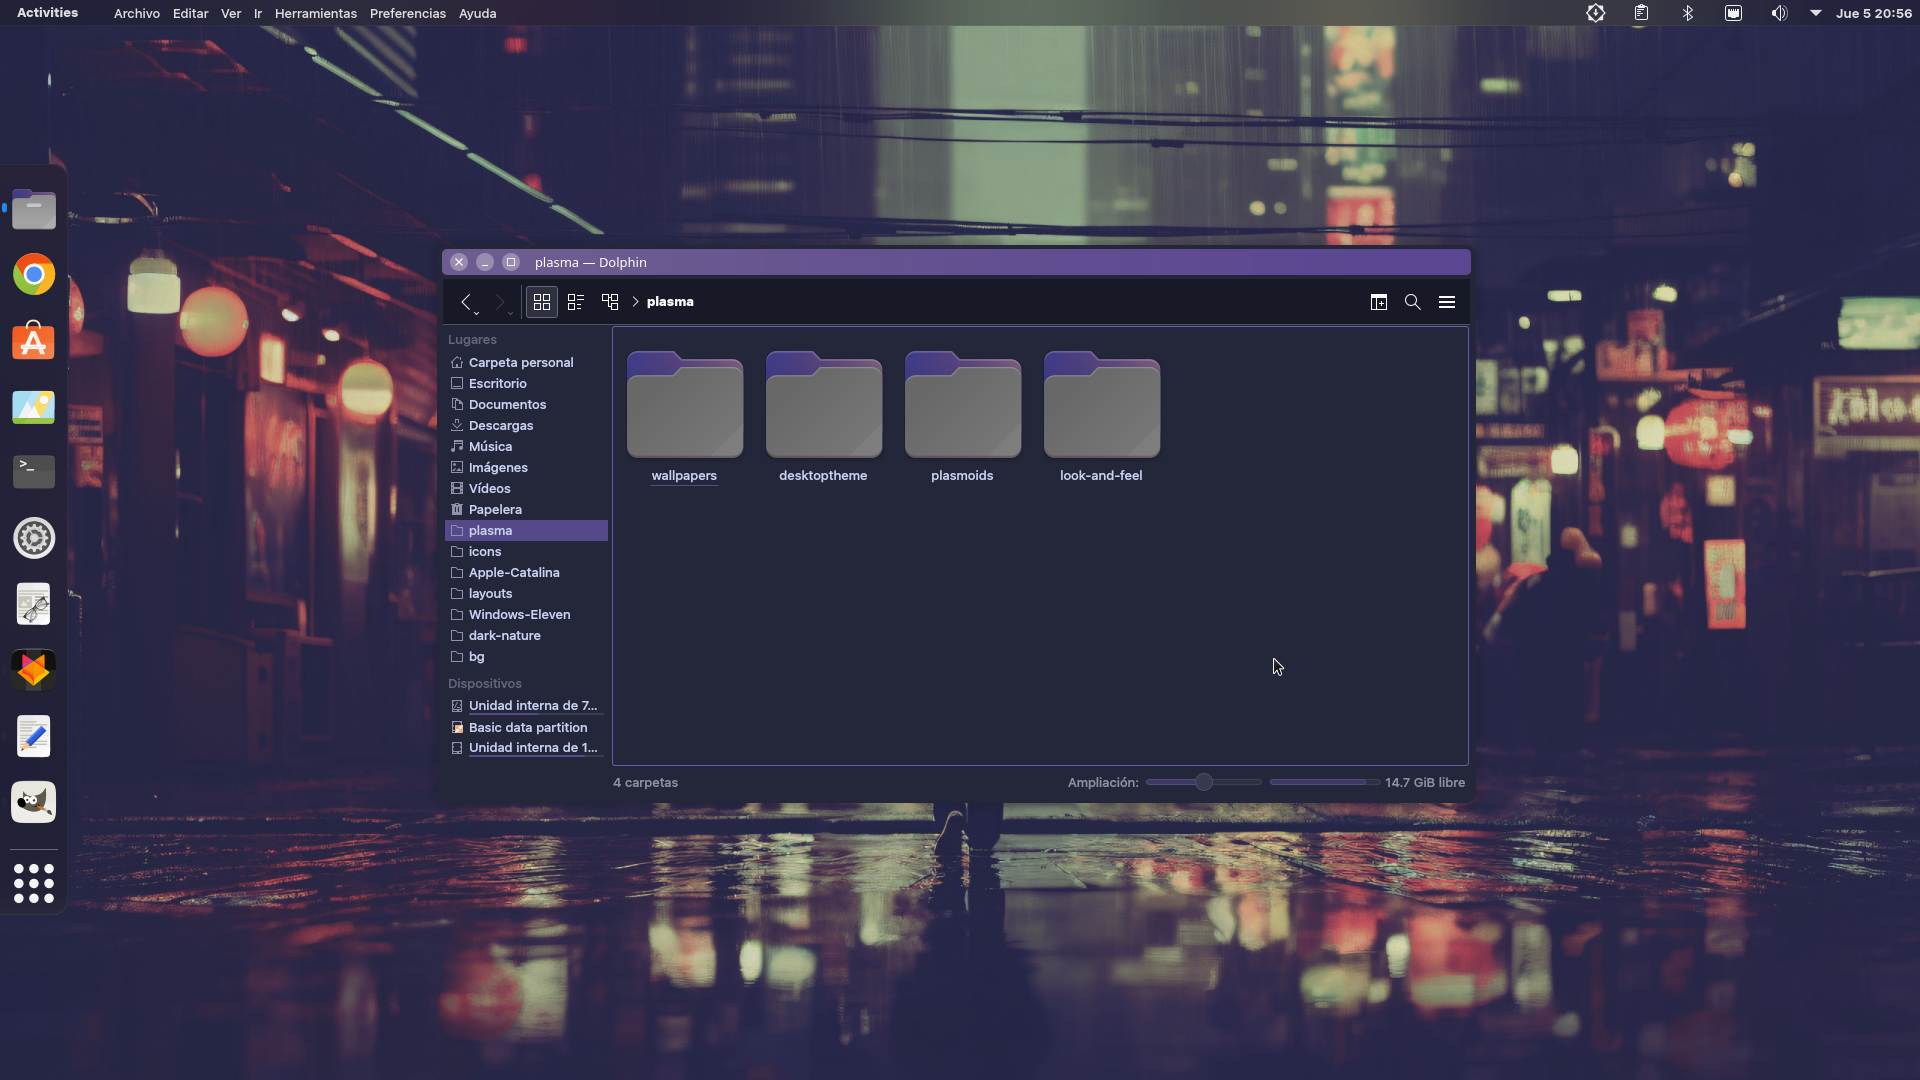This screenshot has height=1080, width=1920.
Task: Open first Unidad interna de 7... device
Action: [526, 706]
